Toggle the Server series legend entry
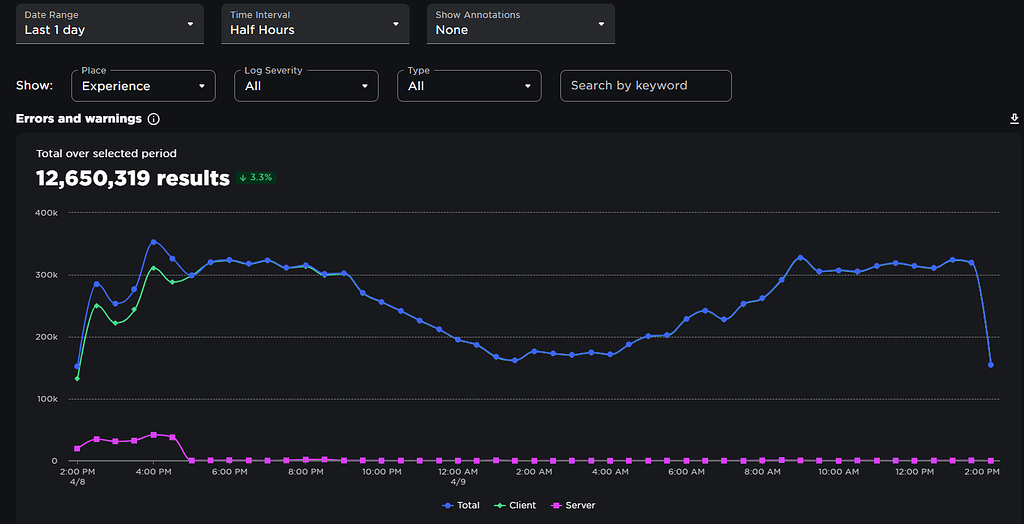 coord(573,506)
